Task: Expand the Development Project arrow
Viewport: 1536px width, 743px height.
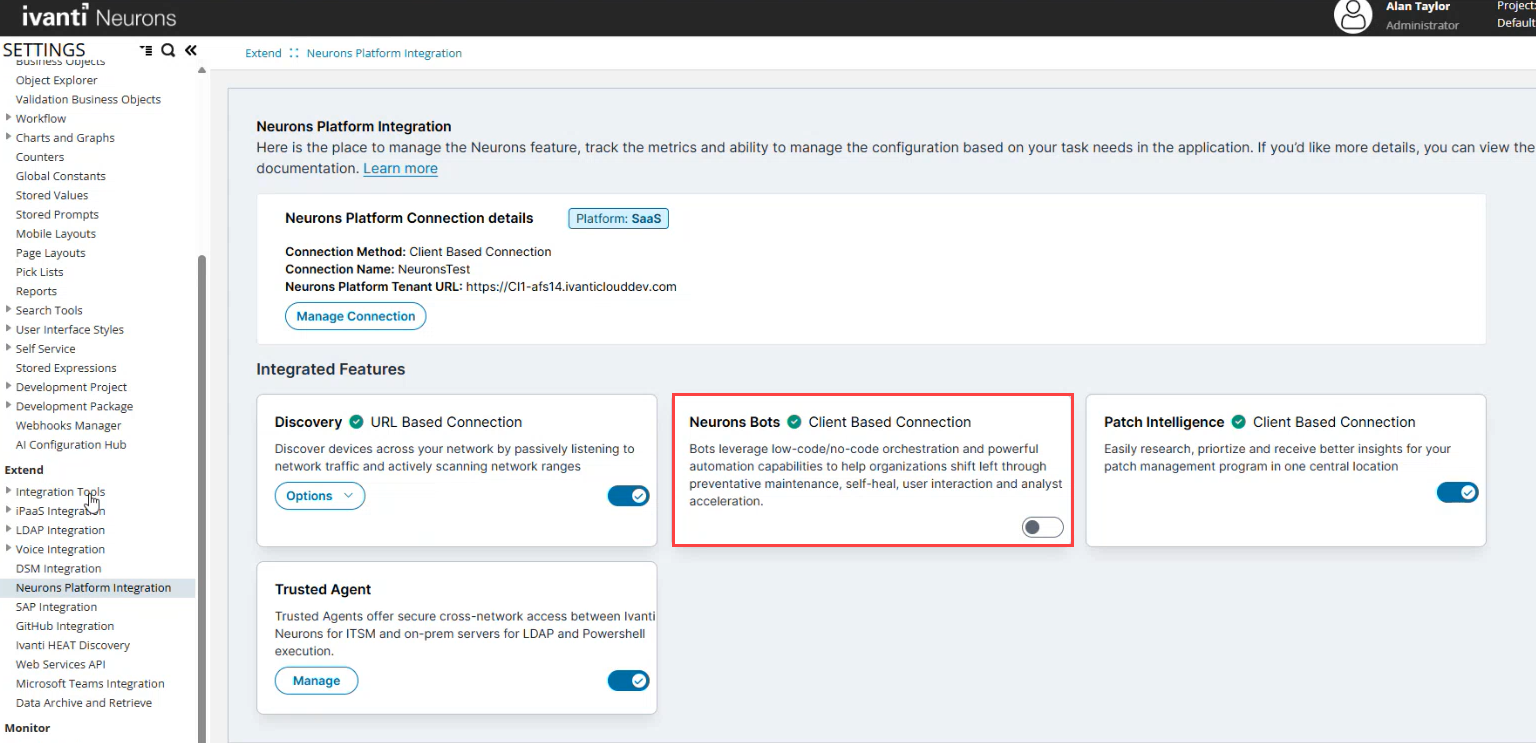Action: click(9, 387)
